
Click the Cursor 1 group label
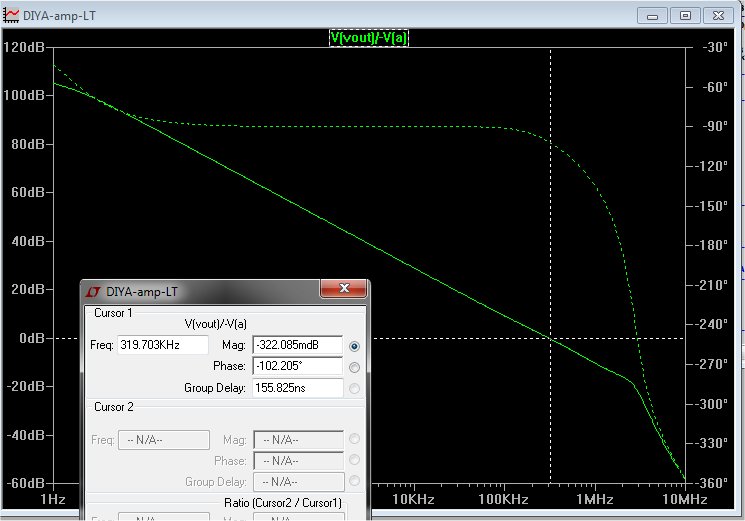click(113, 313)
